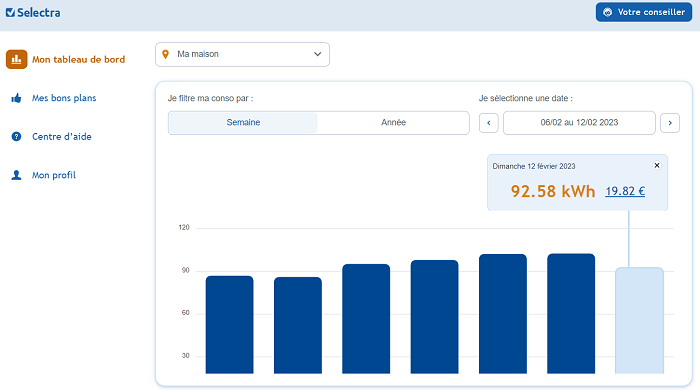Click the thumbs-up icon for bons plans
Viewport: 700px width, 390px height.
tap(17, 98)
